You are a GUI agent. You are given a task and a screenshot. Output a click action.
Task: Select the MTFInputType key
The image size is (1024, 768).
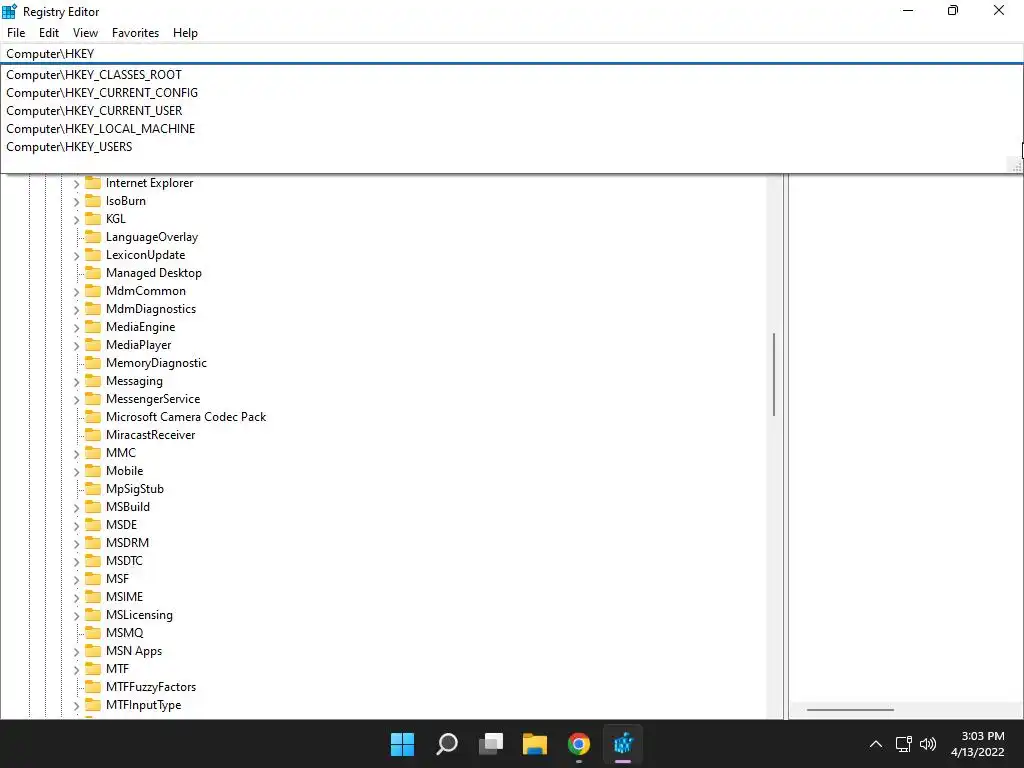144,705
